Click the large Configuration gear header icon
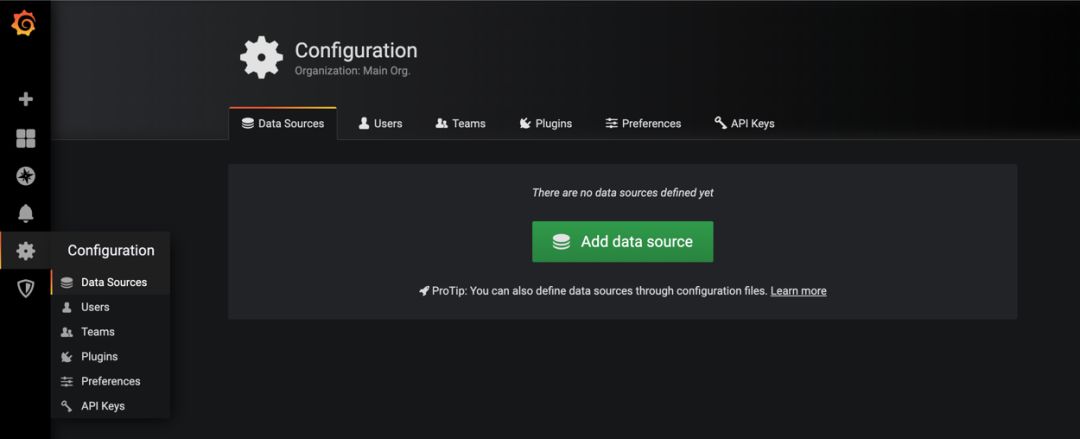Screen dimensions: 1080x439 coord(261,57)
